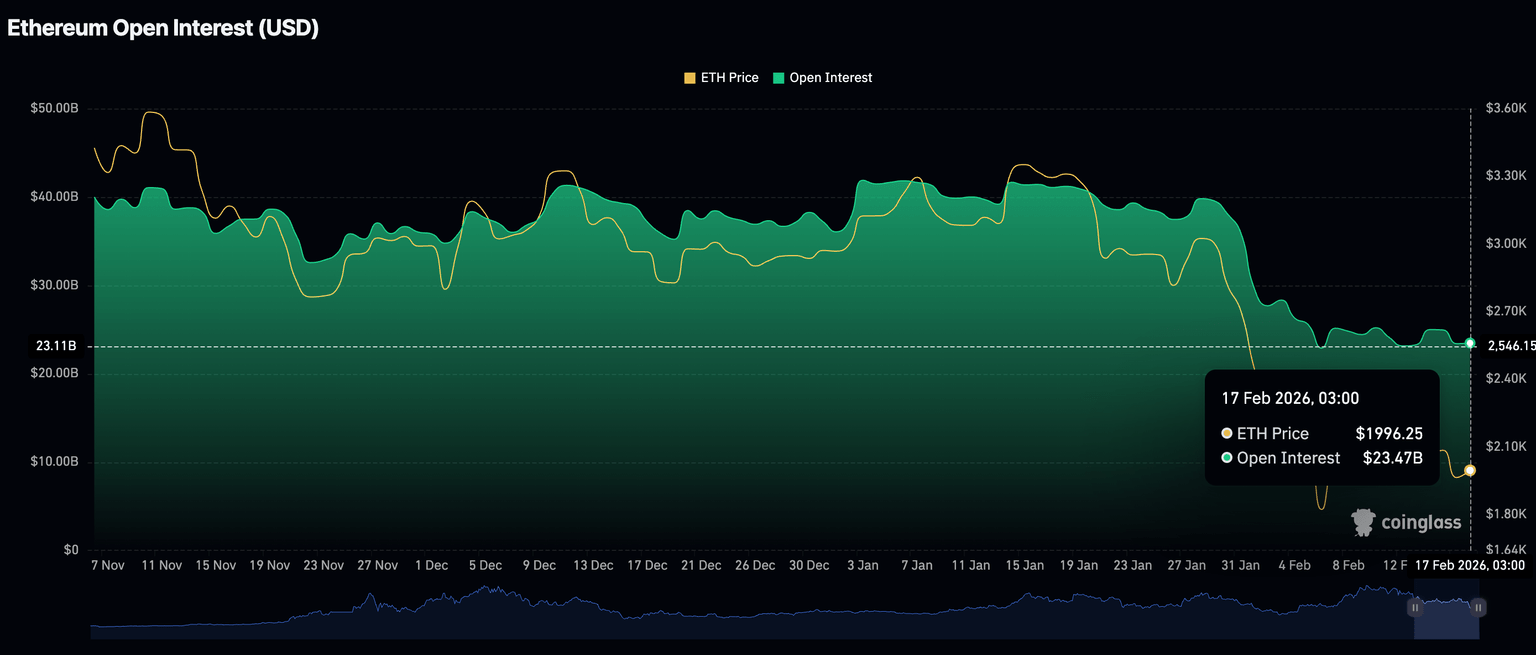Grab the right range slider handle
The image size is (1536, 655).
point(1478,607)
